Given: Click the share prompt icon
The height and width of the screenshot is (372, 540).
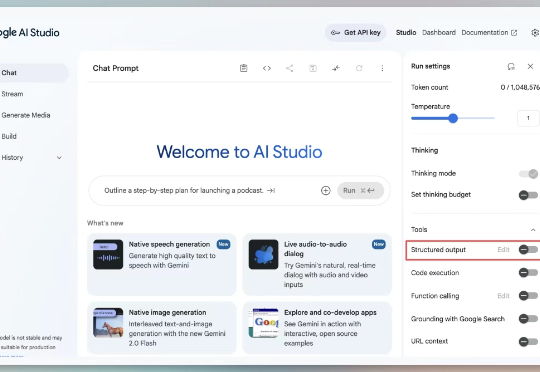Looking at the screenshot, I should (x=290, y=68).
